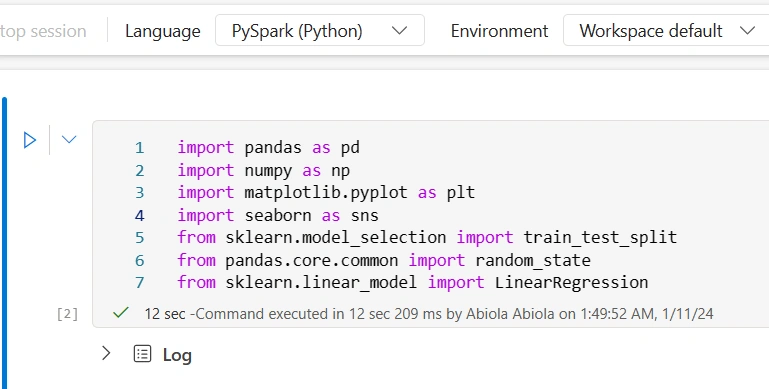Click the 'import numpy as np' line
Screen dimensions: 769x389
click(263, 171)
